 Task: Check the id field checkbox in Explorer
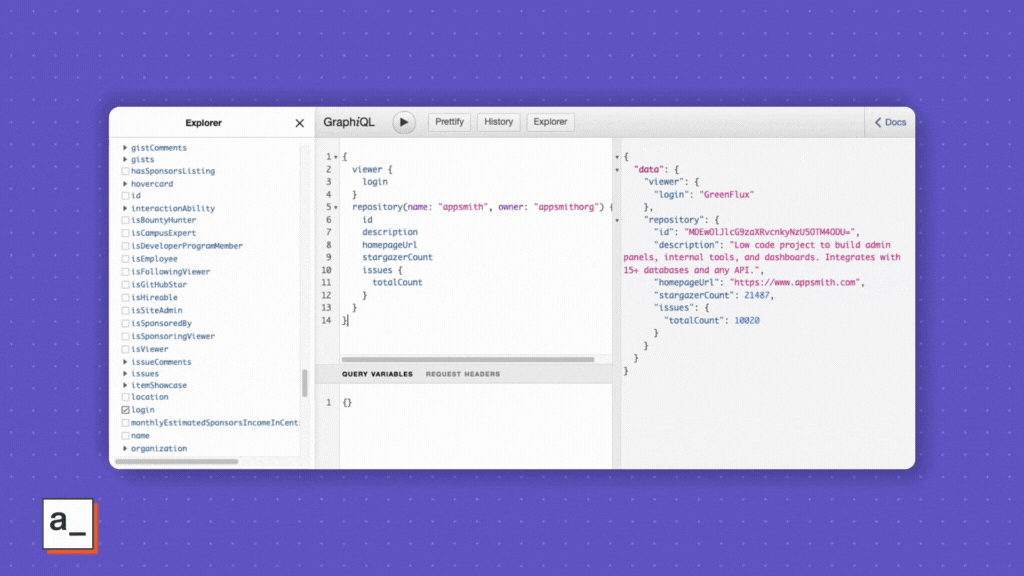125,196
